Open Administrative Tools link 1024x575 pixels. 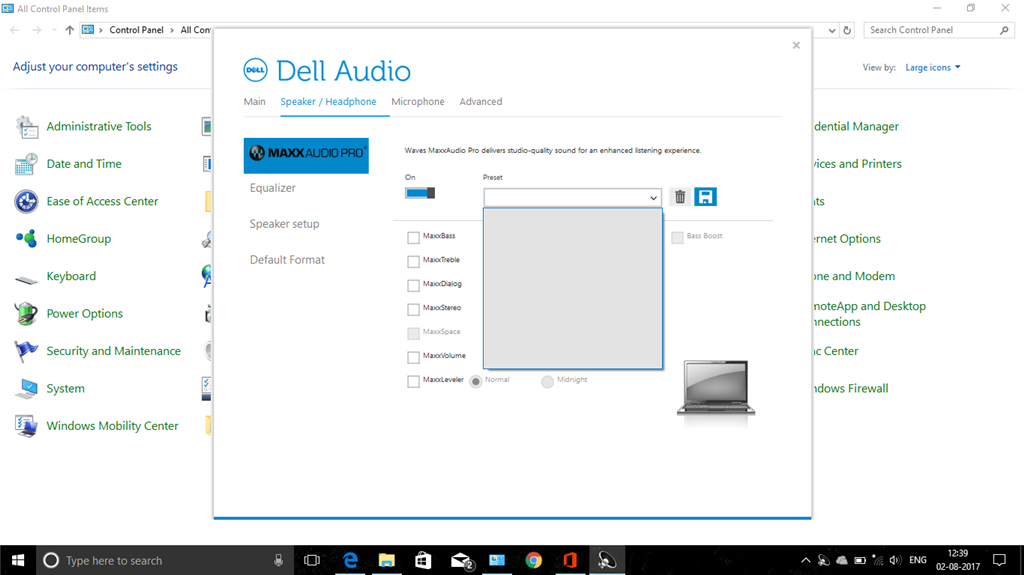99,126
